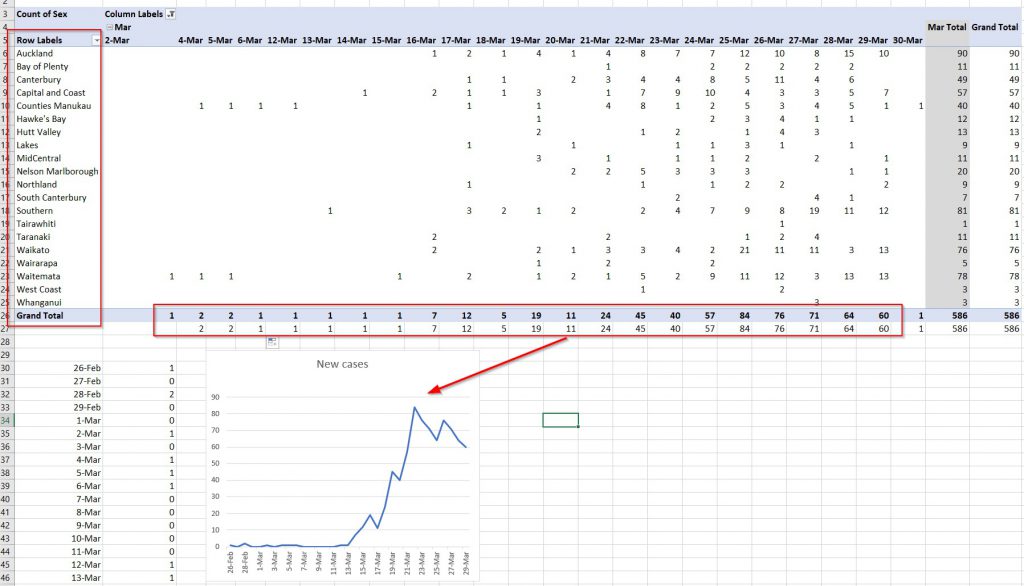Select the Southern row label

coord(35,211)
